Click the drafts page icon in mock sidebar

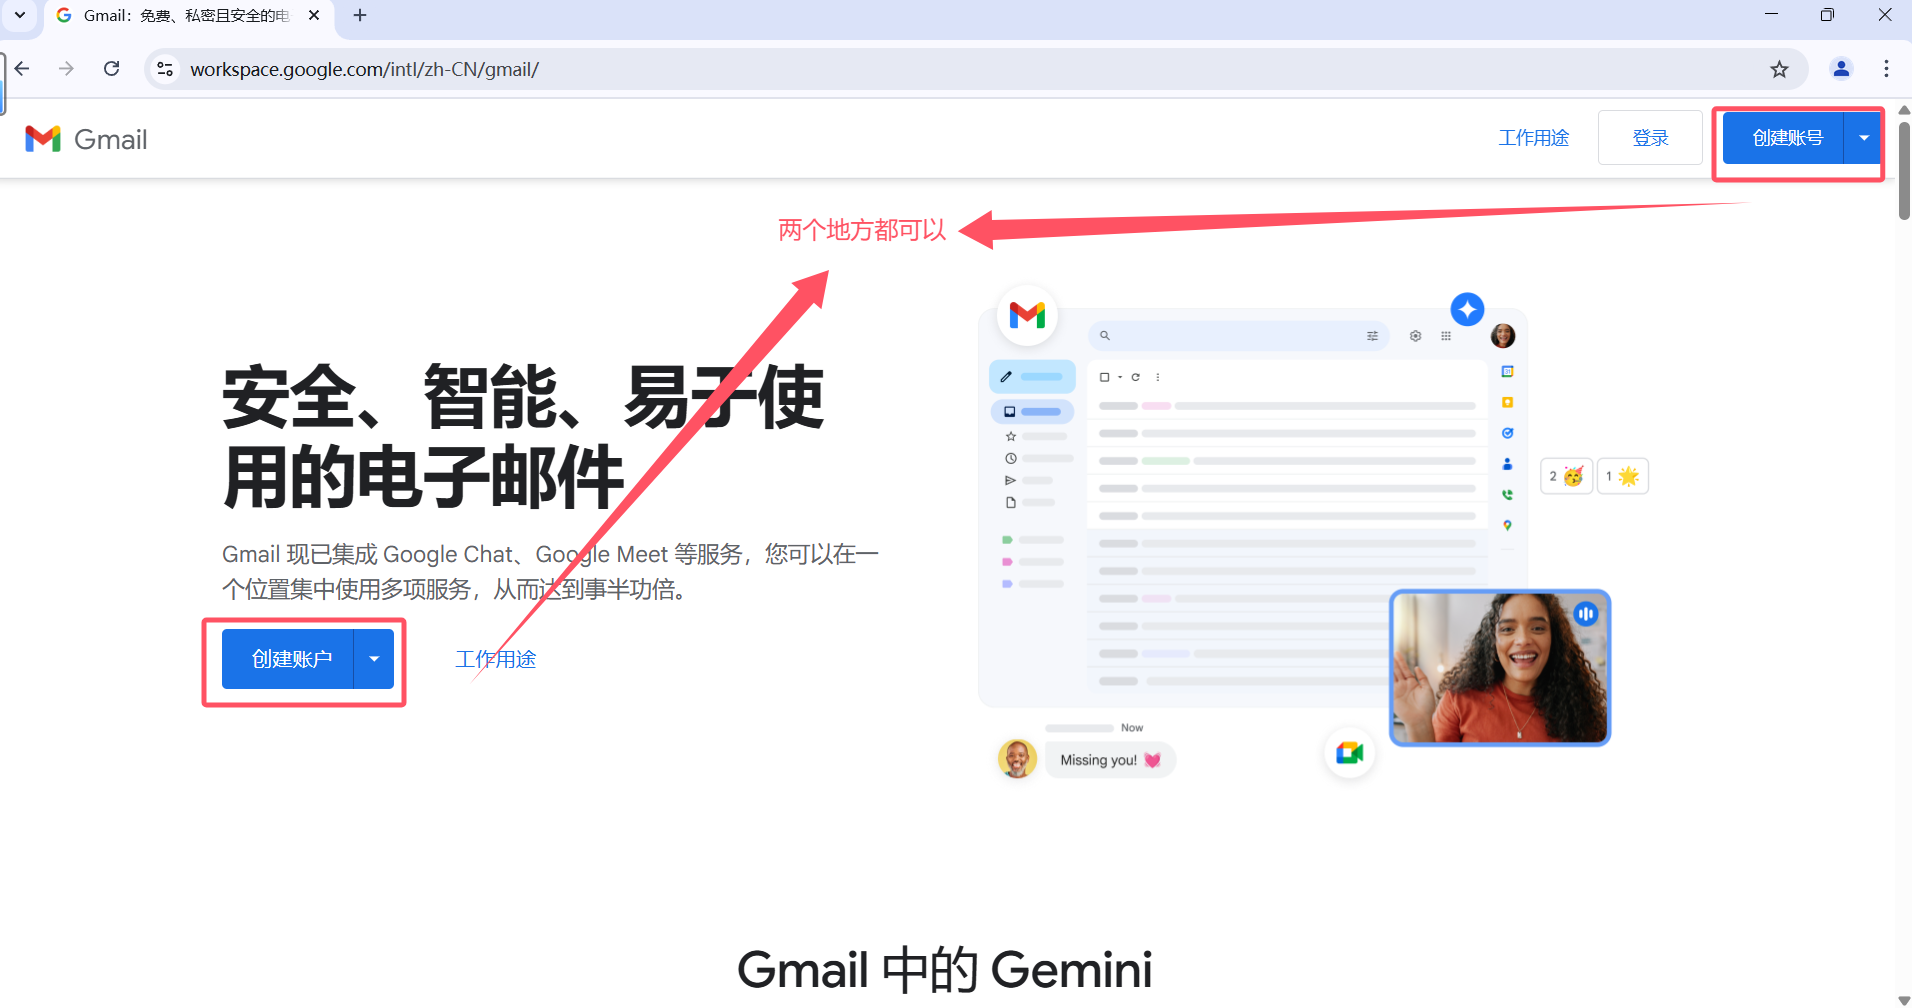click(1011, 502)
